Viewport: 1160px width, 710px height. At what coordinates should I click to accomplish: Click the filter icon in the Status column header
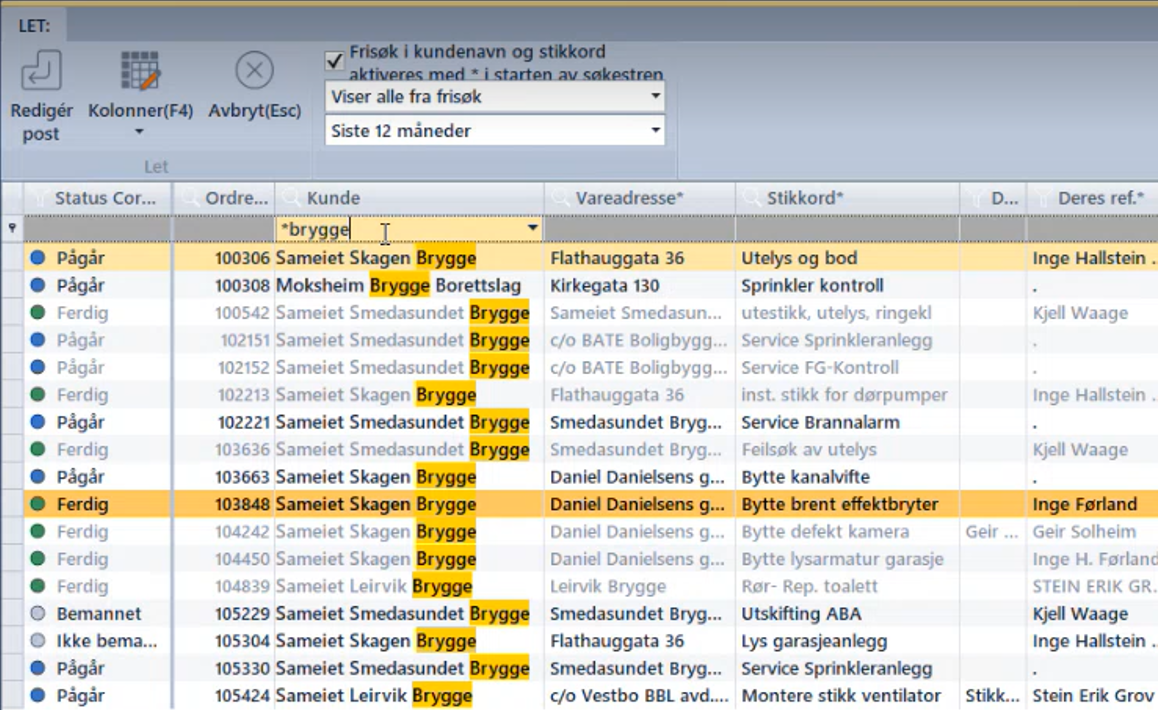[39, 198]
